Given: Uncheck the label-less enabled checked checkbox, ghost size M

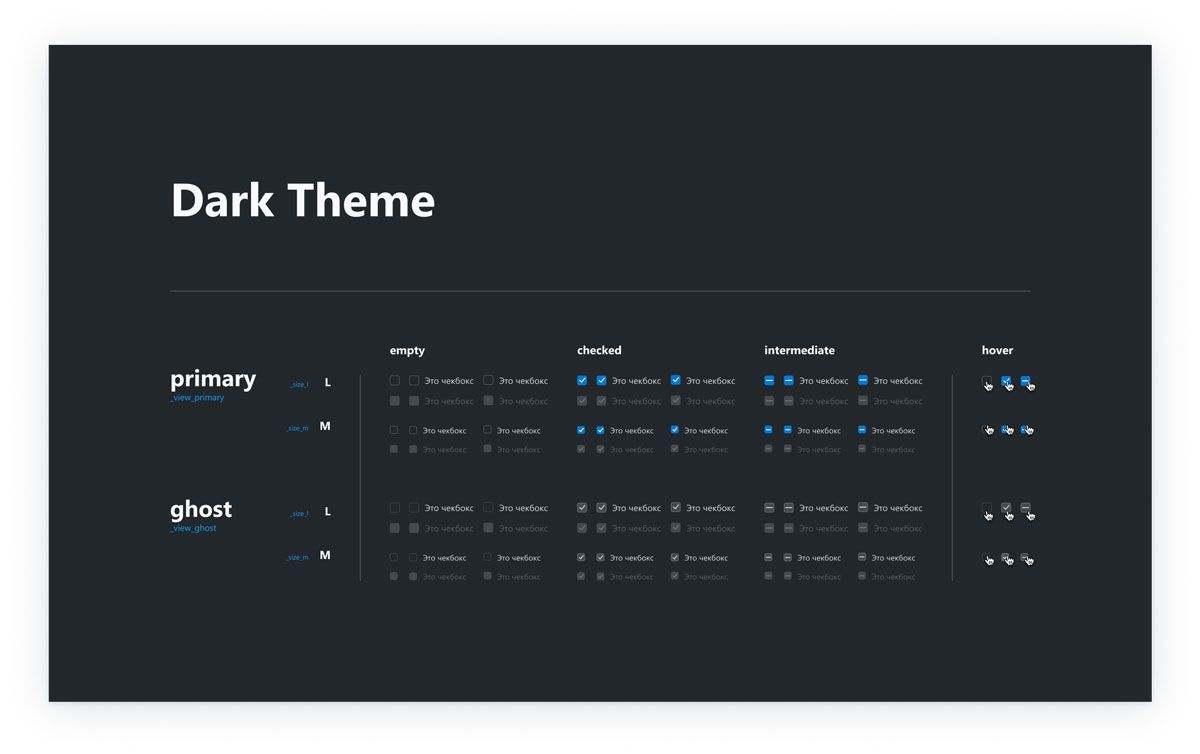Looking at the screenshot, I should [x=581, y=557].
